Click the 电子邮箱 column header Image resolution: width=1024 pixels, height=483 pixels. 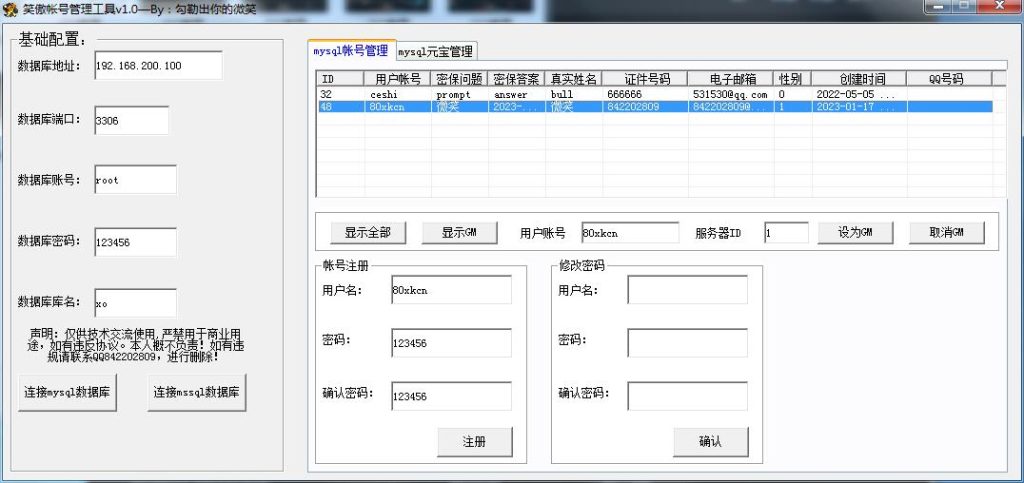(x=730, y=79)
